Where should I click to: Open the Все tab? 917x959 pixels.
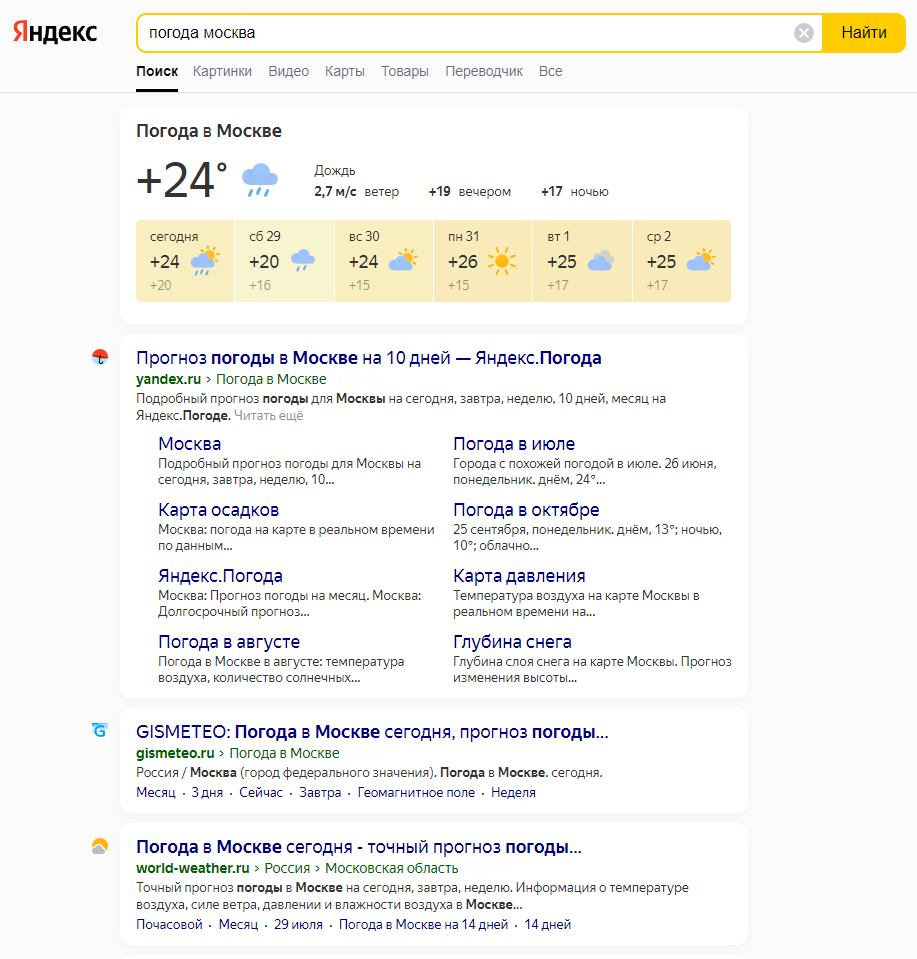551,71
